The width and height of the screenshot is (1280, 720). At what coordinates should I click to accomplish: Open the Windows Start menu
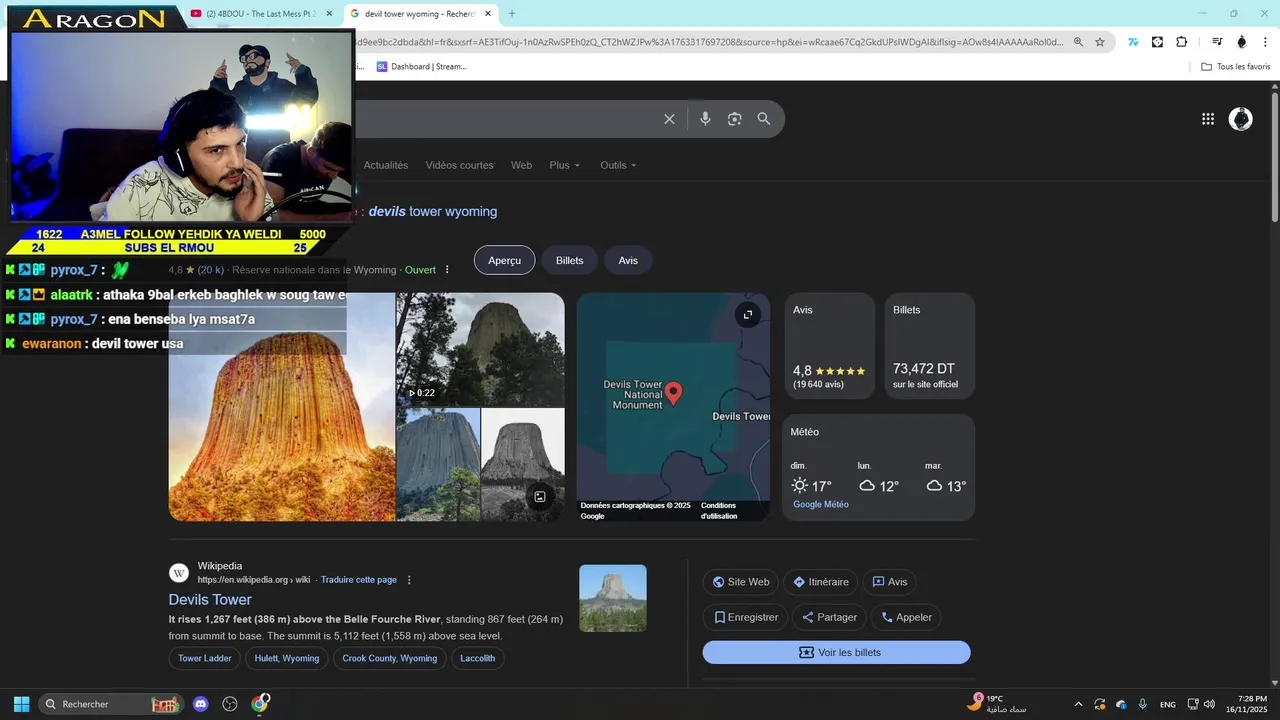click(21, 704)
